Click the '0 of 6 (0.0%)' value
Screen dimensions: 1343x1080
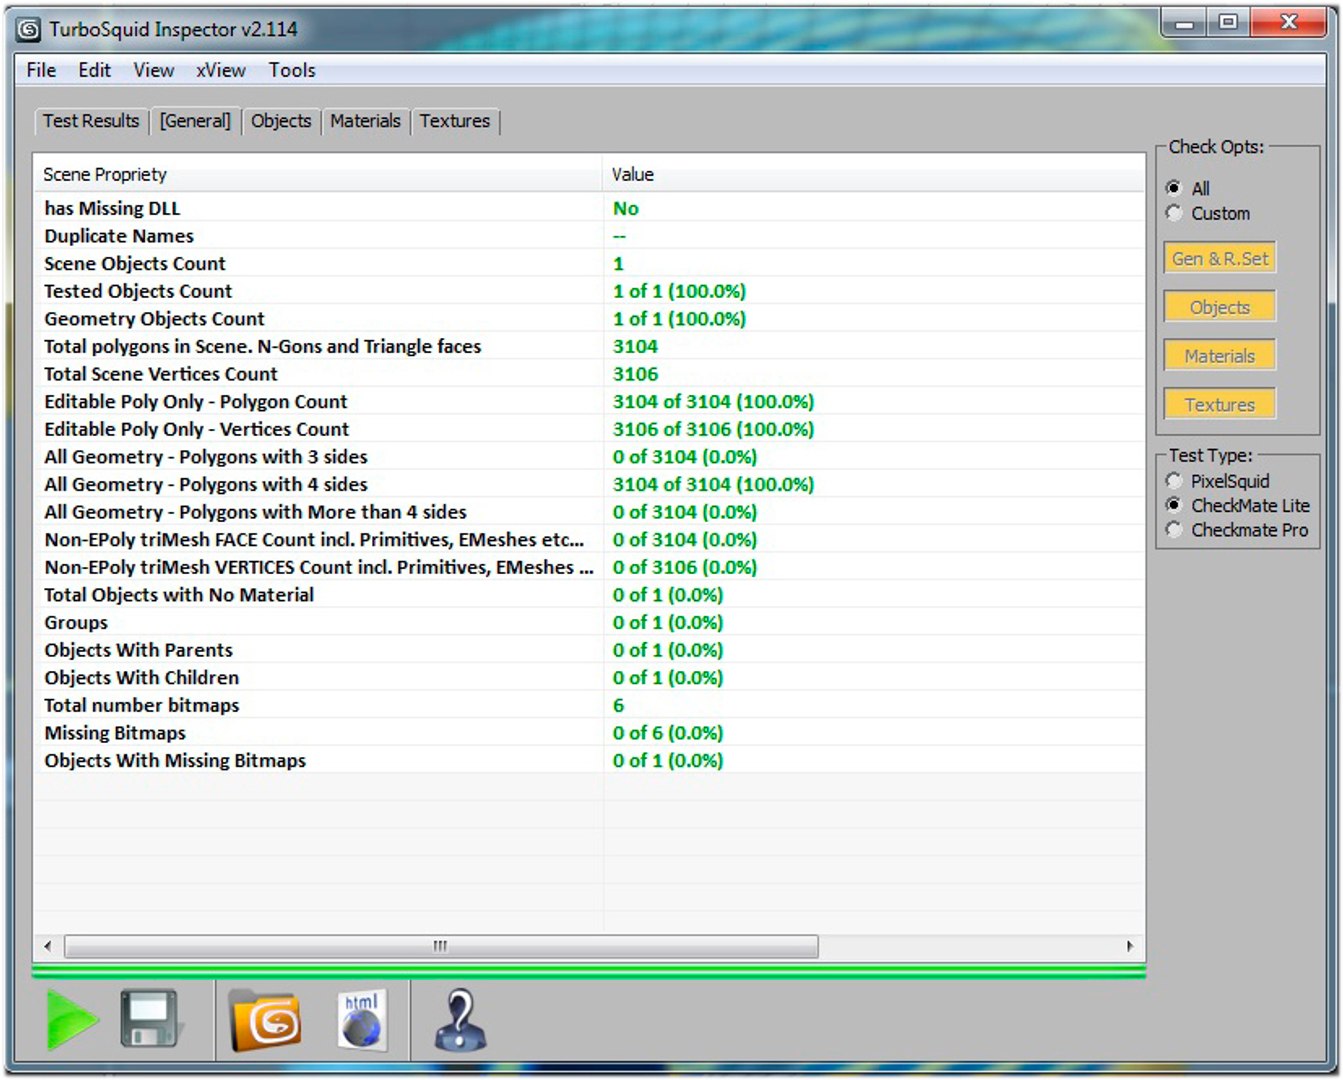[668, 733]
